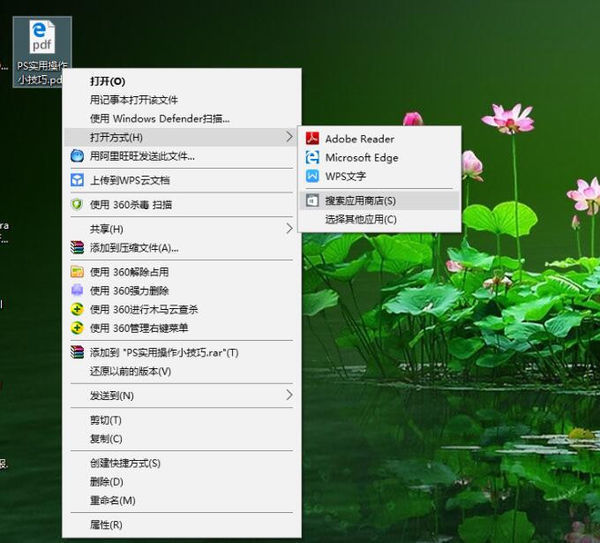The width and height of the screenshot is (600, 543).
Task: Click the 360管理右键菜单 icon
Action: click(x=77, y=328)
